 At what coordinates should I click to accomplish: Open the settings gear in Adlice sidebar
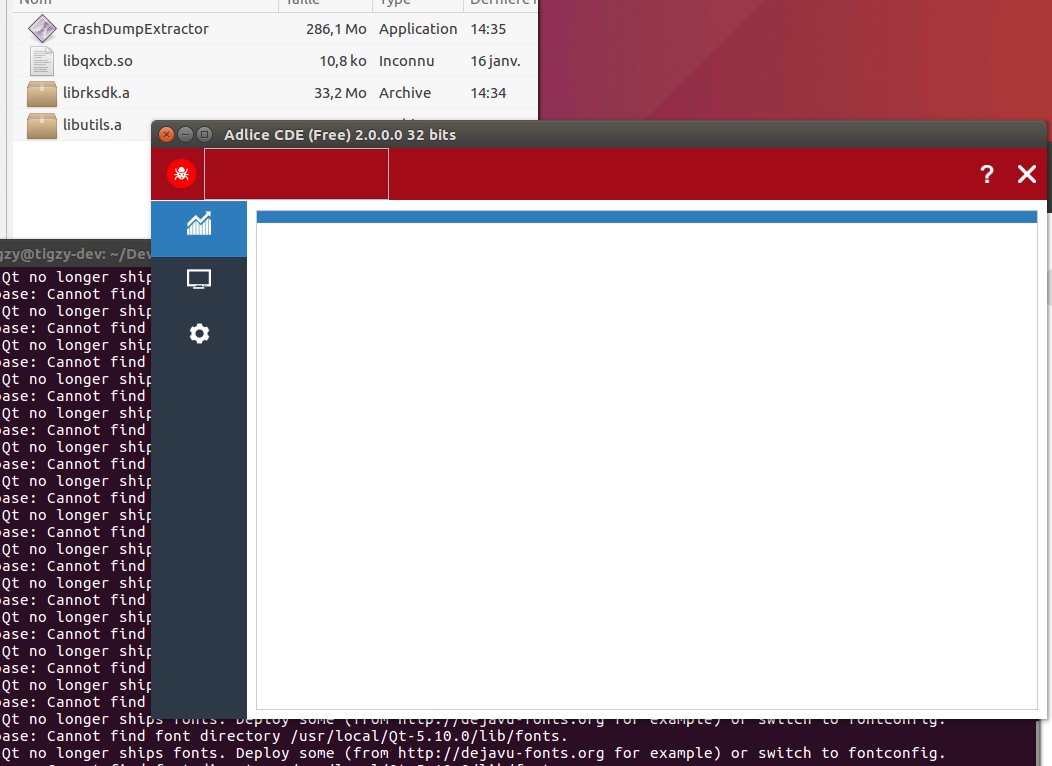[x=199, y=333]
